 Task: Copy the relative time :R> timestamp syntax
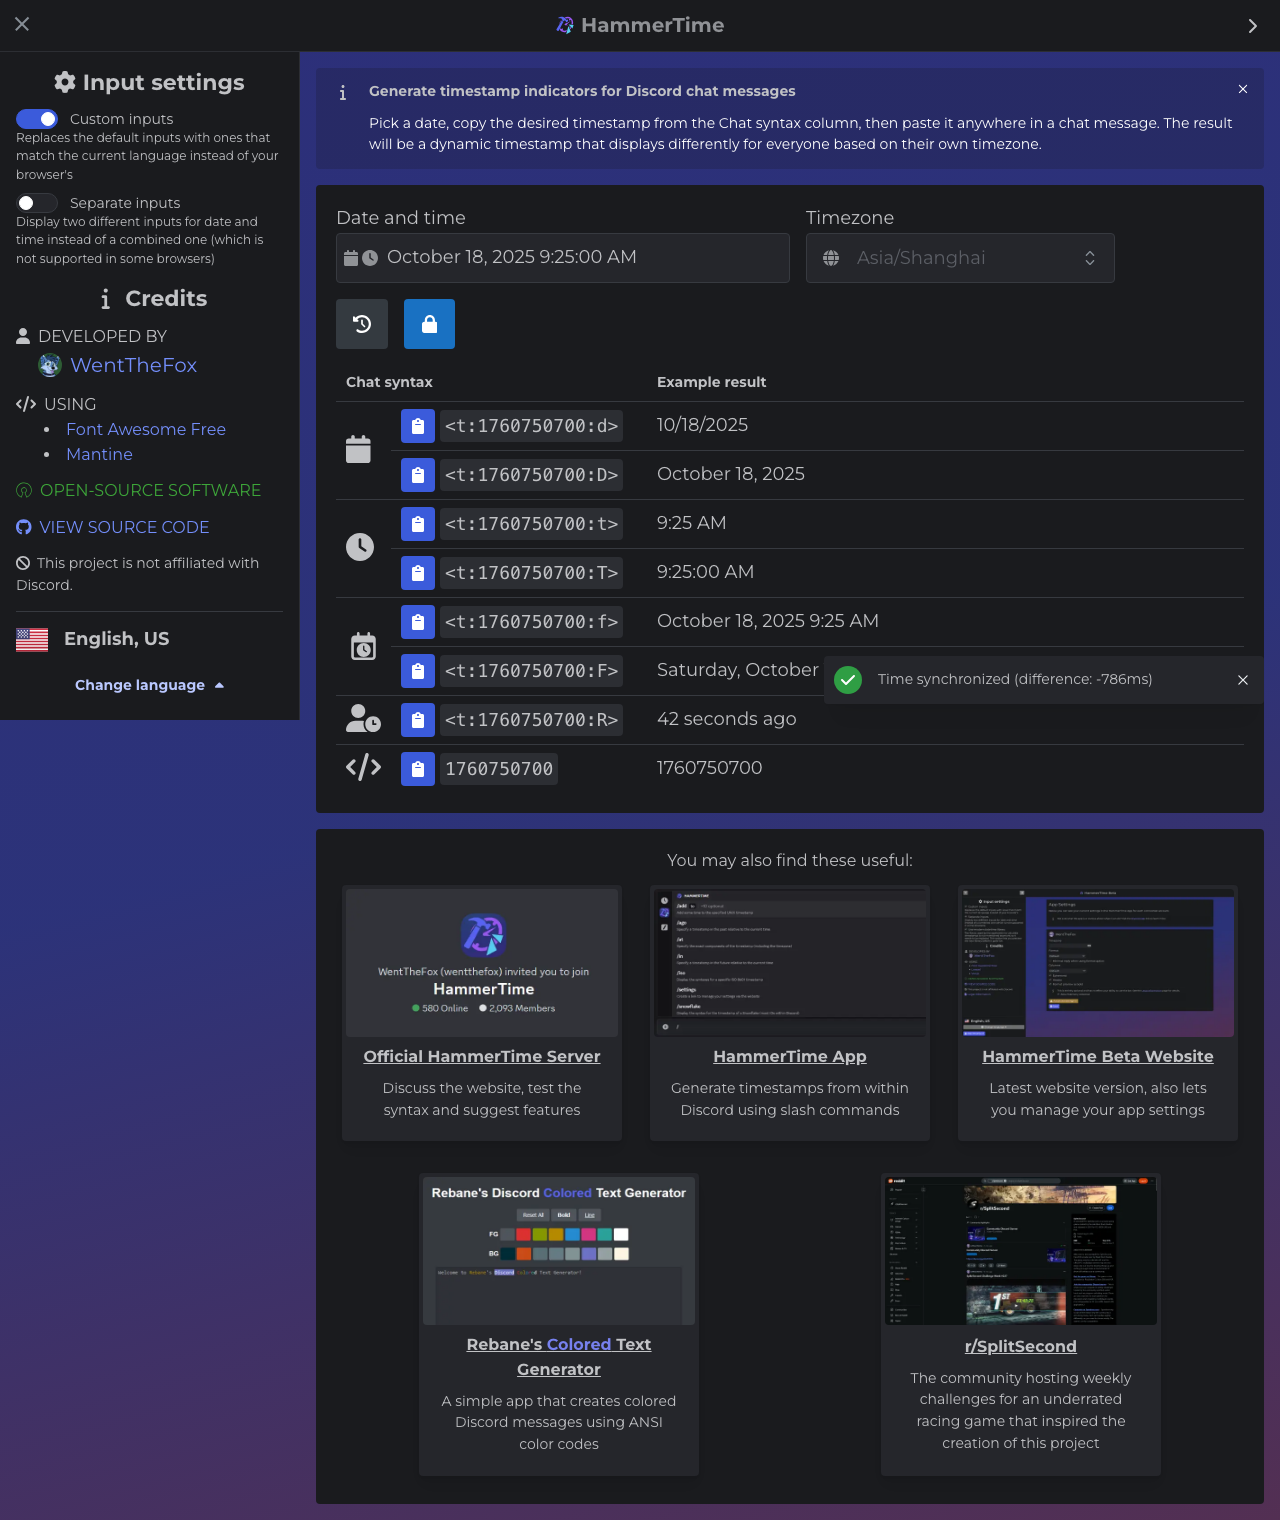[418, 720]
